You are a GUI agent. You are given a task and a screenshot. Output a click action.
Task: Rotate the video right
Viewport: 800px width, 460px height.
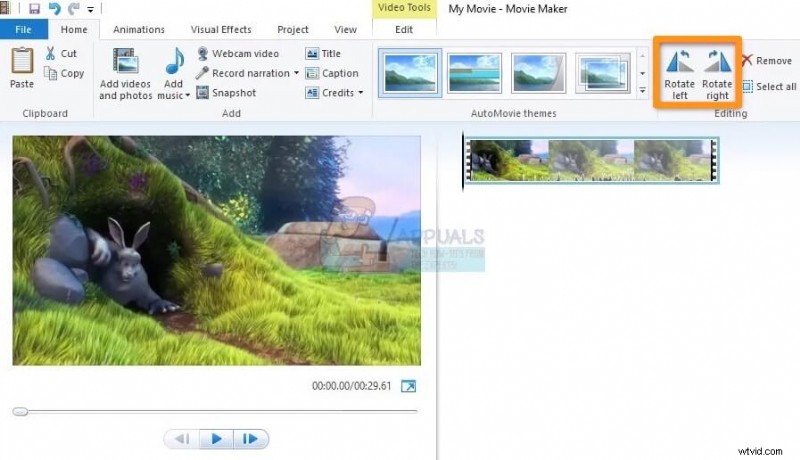click(717, 74)
